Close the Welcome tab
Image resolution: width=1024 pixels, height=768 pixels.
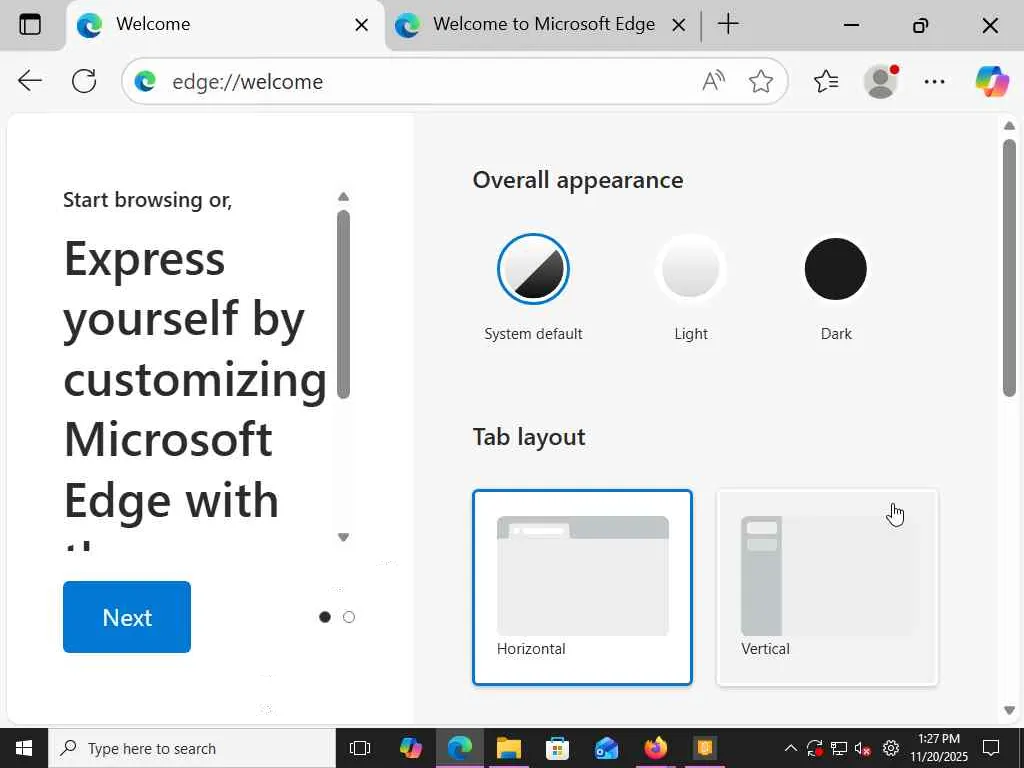click(x=361, y=25)
